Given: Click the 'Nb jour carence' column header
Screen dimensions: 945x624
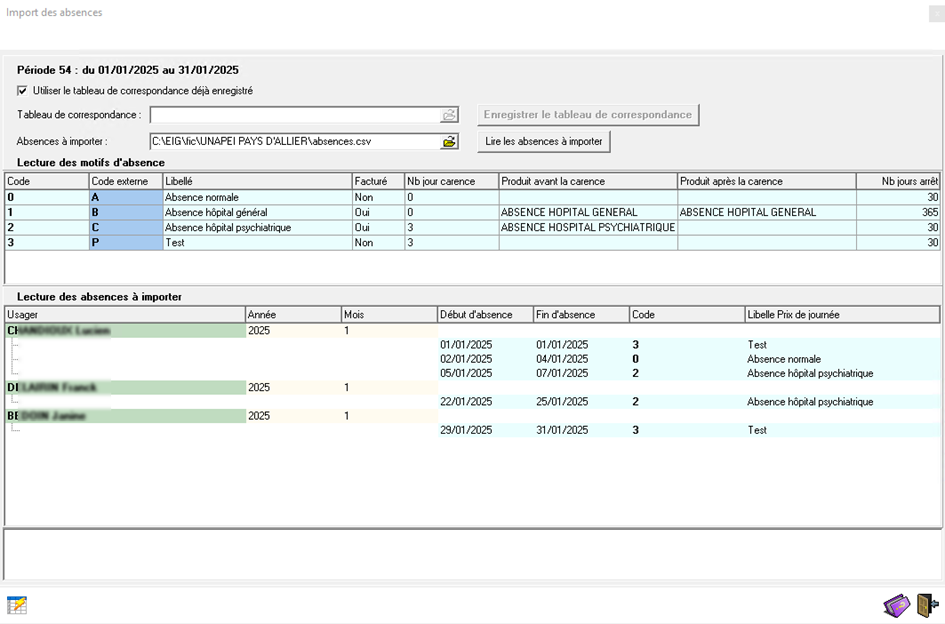Looking at the screenshot, I should (x=452, y=181).
